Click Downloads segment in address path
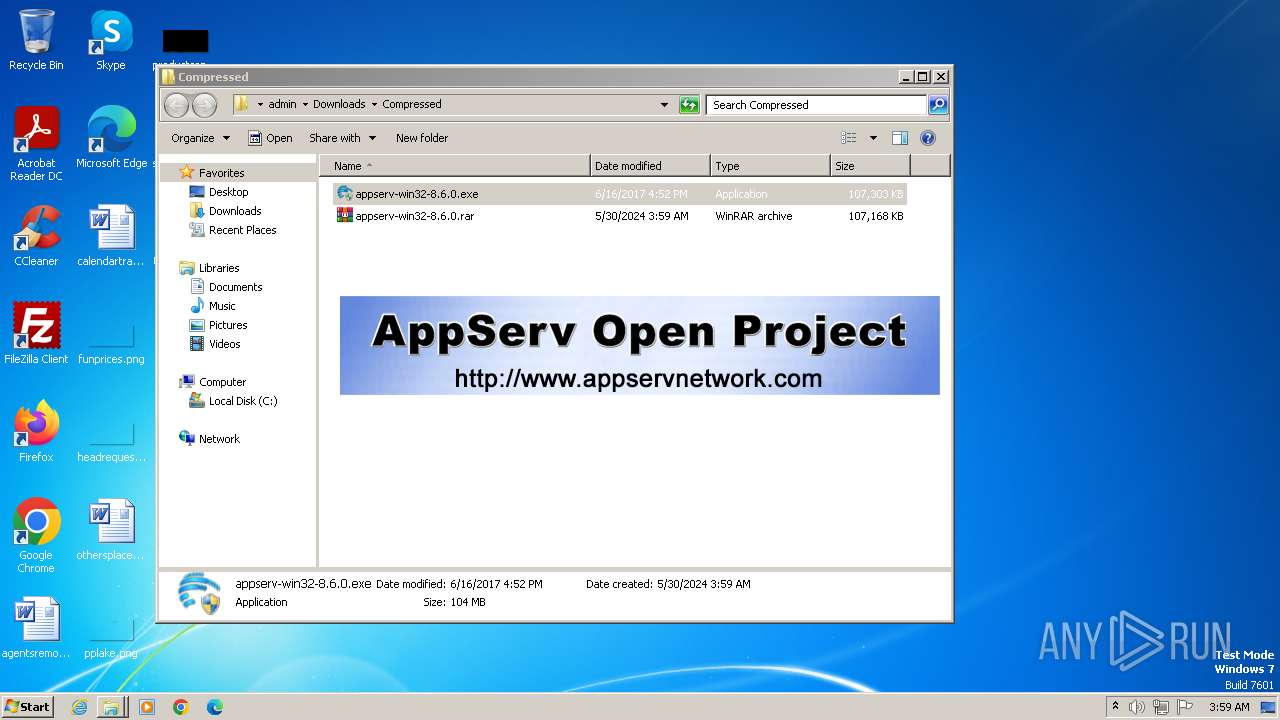This screenshot has width=1280, height=720. point(339,104)
